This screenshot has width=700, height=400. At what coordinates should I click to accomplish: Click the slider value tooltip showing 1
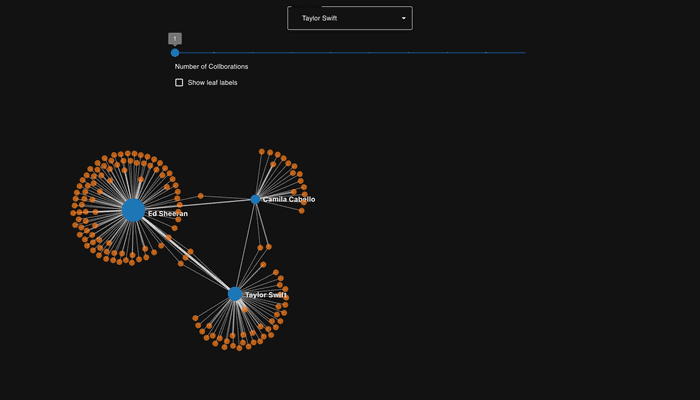click(x=175, y=38)
